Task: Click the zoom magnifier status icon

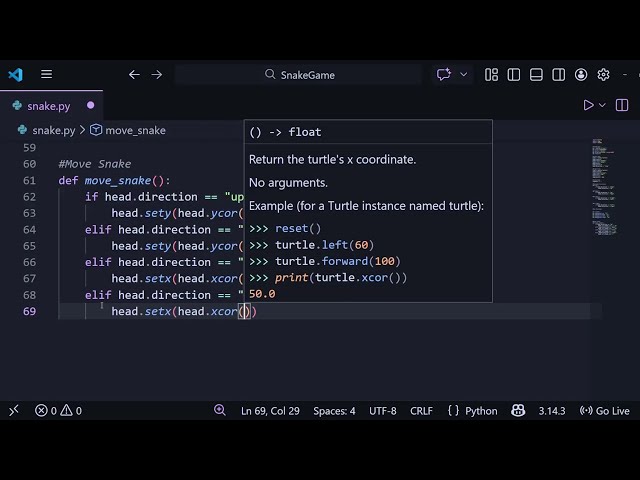Action: (x=220, y=410)
